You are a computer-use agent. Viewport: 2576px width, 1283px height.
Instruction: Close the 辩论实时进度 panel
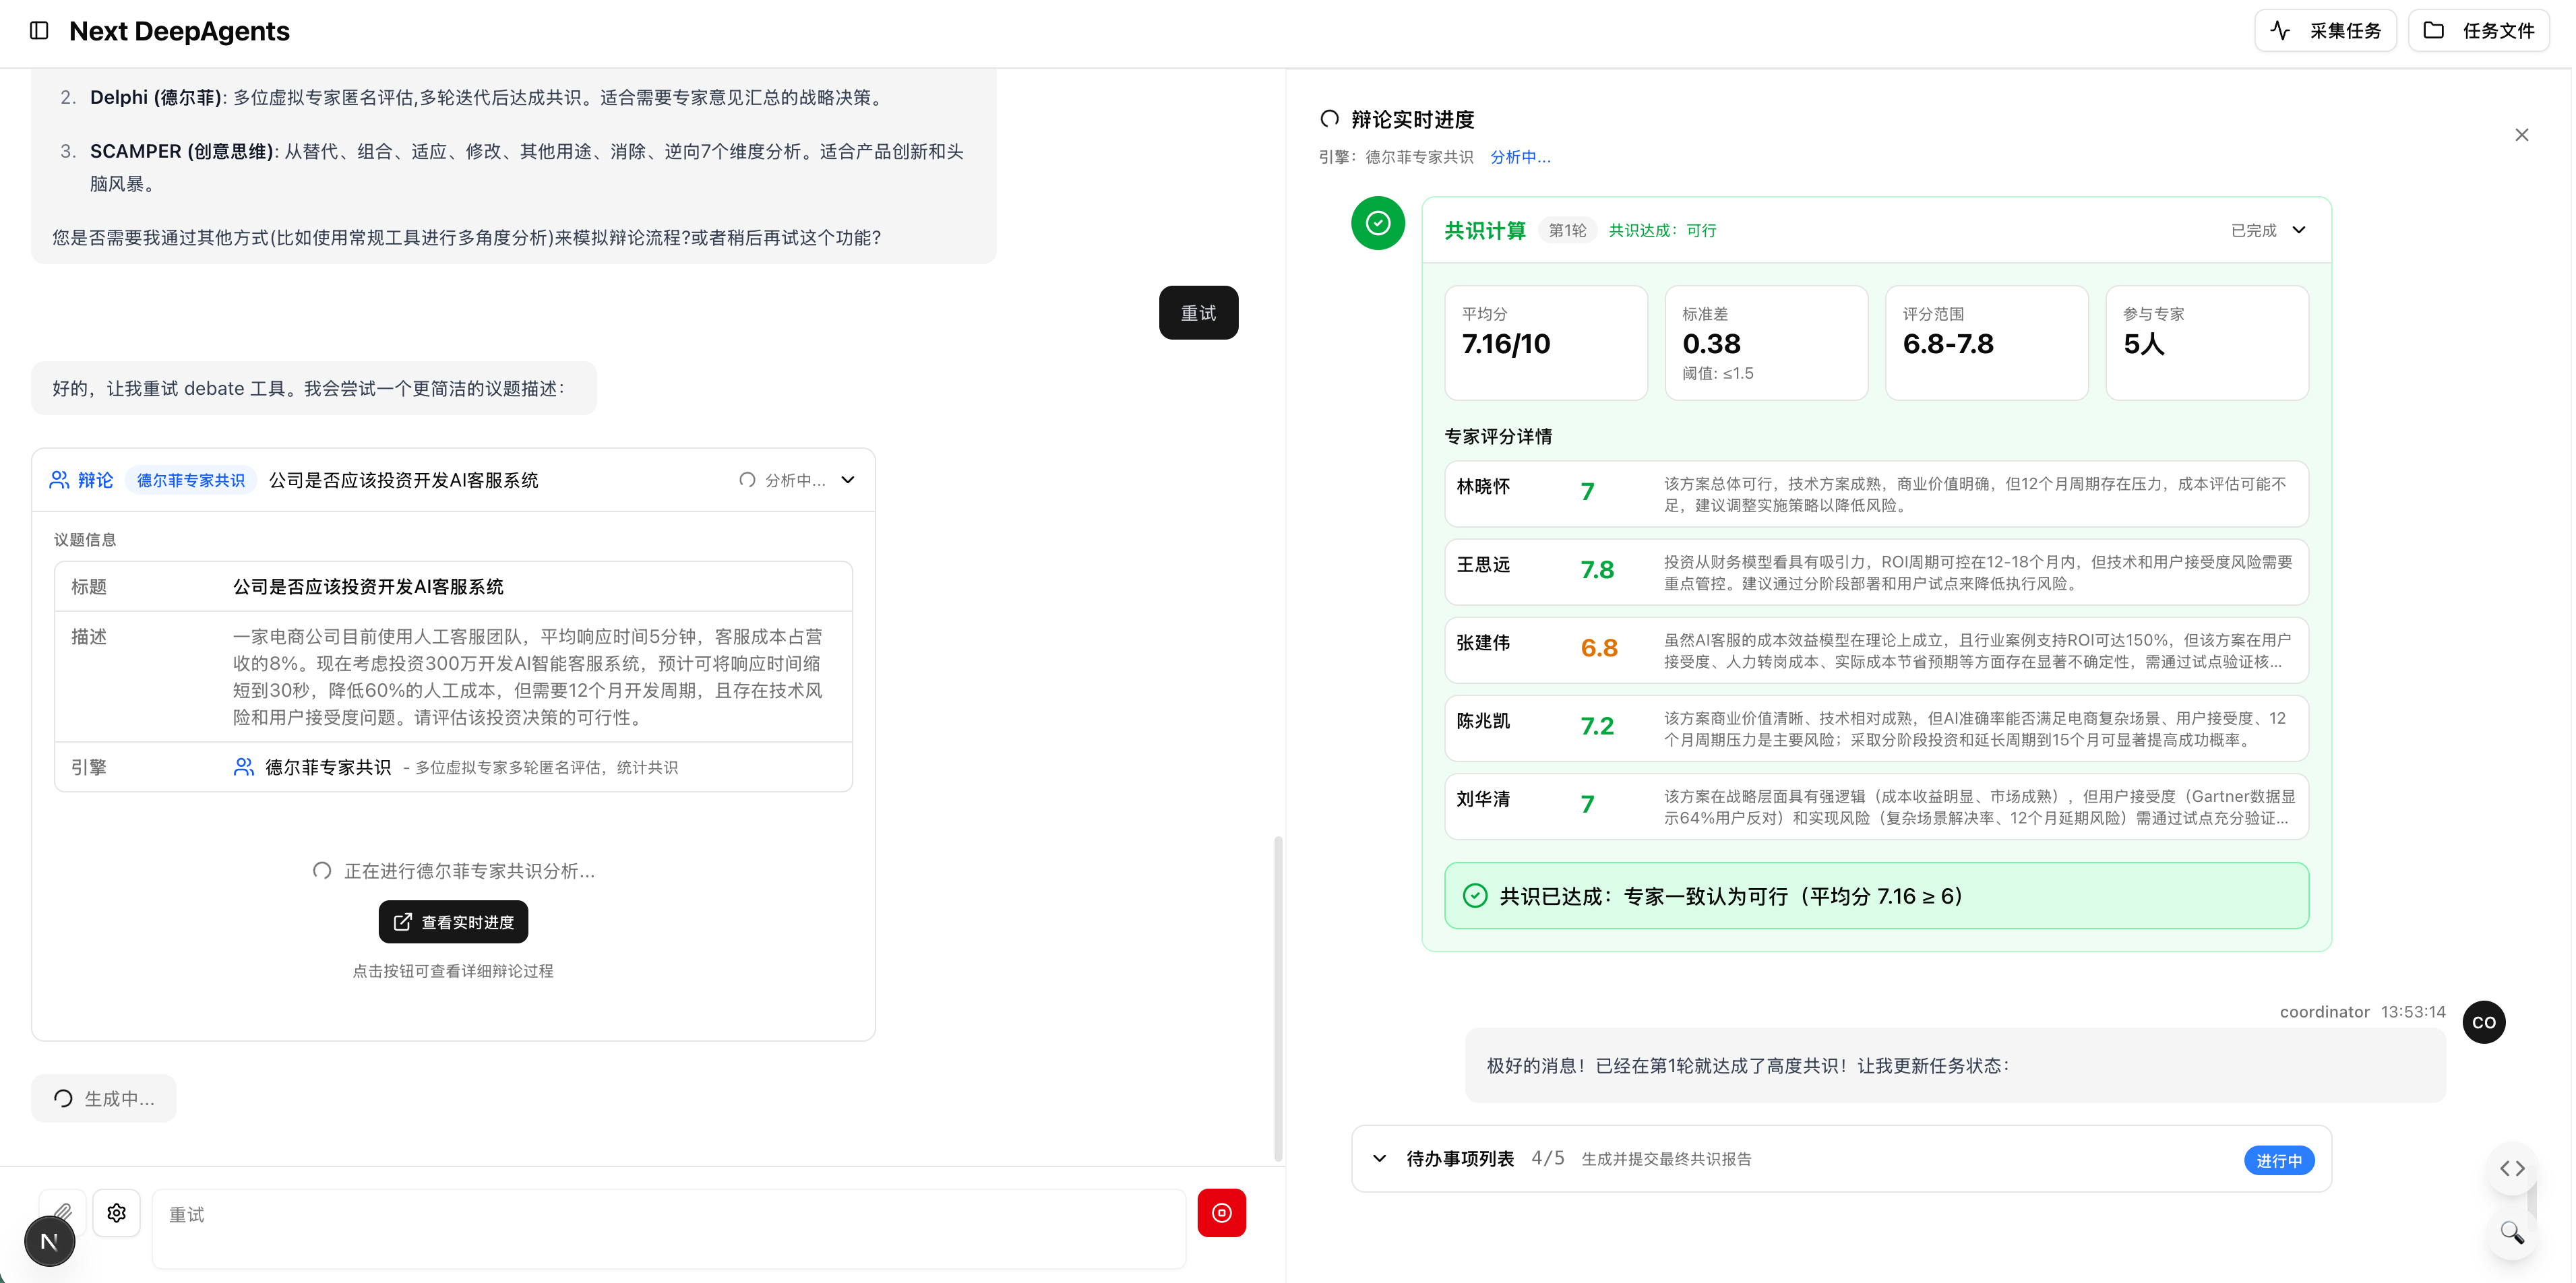tap(2521, 135)
